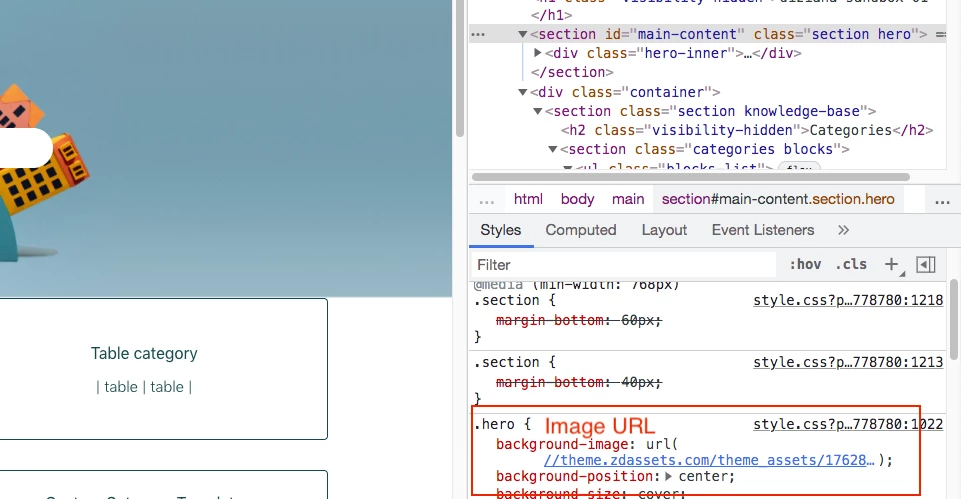Open style.css source link at line 1213

(x=848, y=362)
